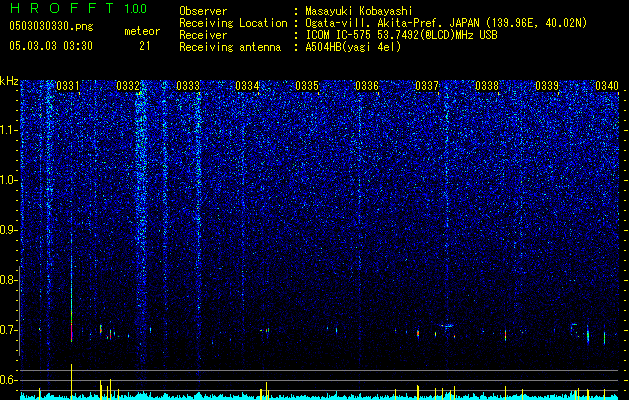
Task: Click the HROFFT 1.0.0 title text
Action: coord(78,8)
